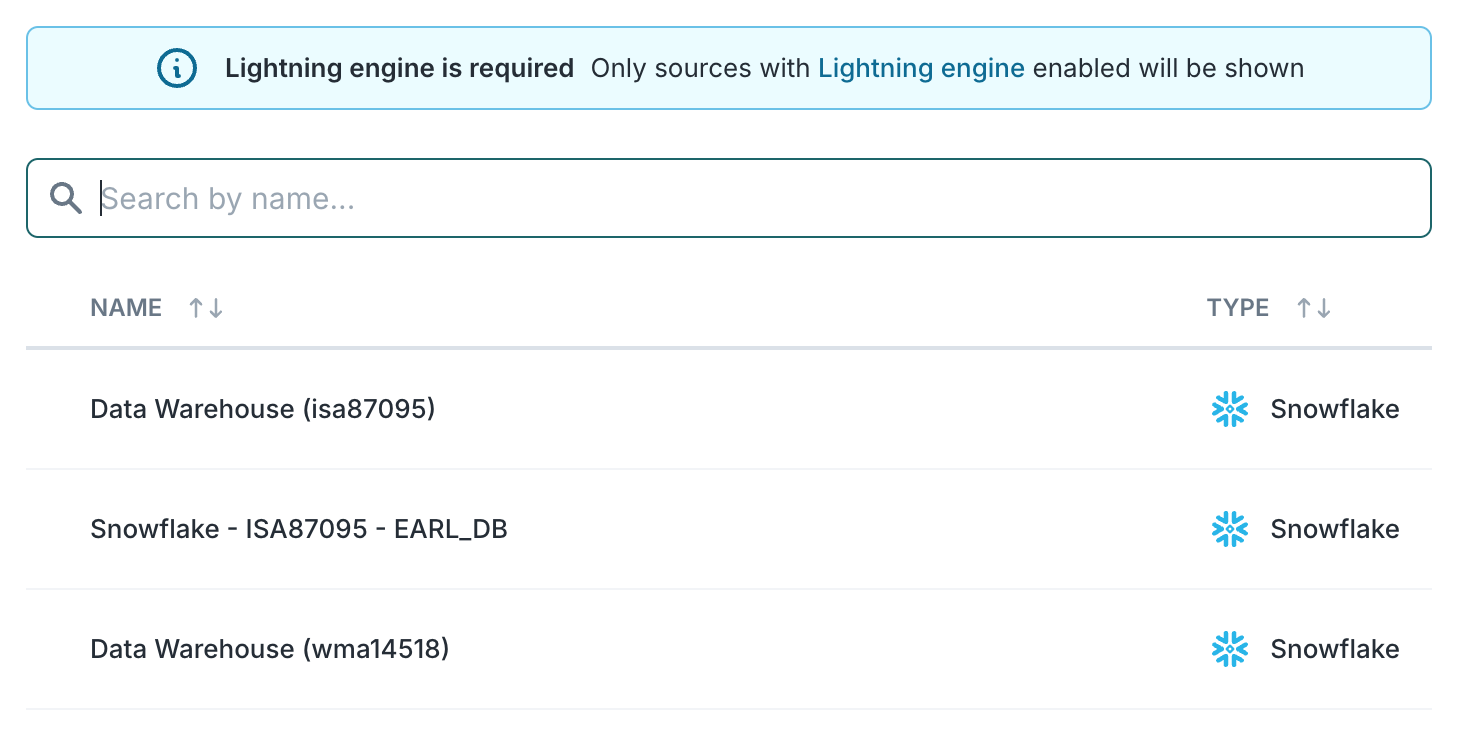Click Snowflake logo in the EARL_DB row

point(1230,529)
